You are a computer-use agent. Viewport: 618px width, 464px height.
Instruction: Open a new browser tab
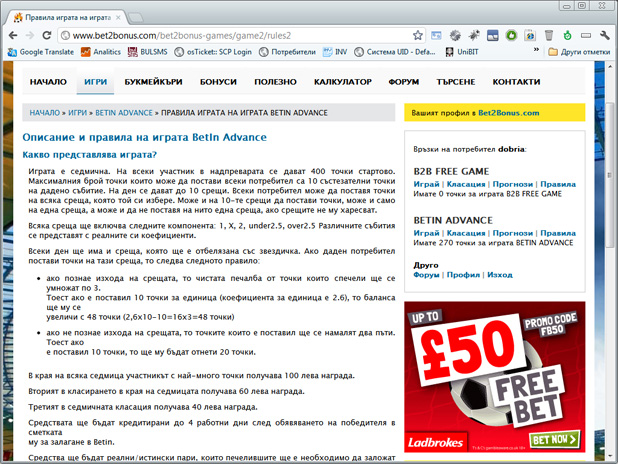pyautogui.click(x=136, y=18)
